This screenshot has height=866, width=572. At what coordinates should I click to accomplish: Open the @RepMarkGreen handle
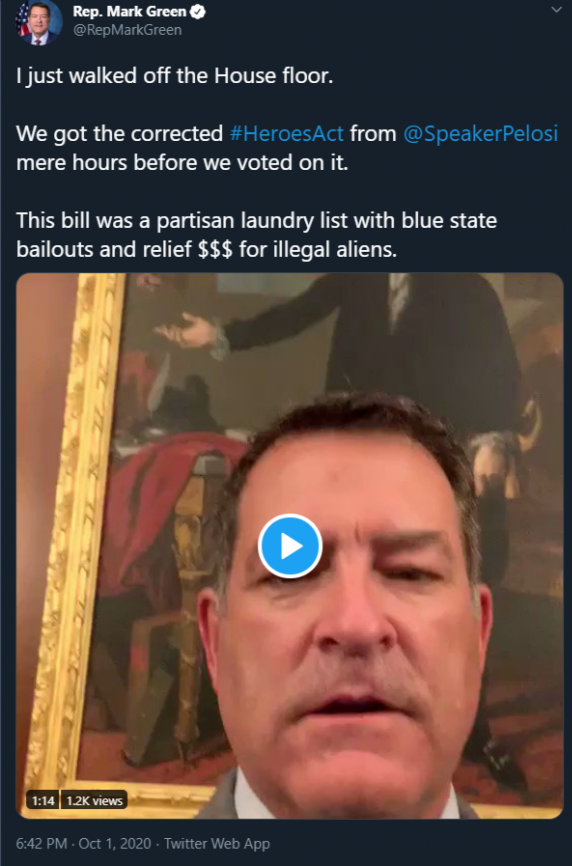(x=127, y=29)
